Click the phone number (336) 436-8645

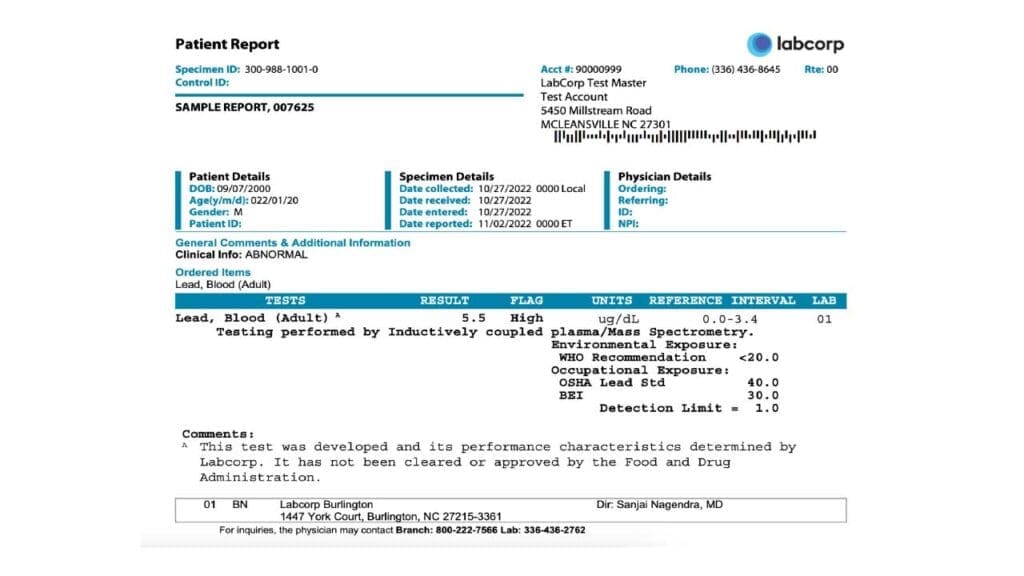point(745,70)
